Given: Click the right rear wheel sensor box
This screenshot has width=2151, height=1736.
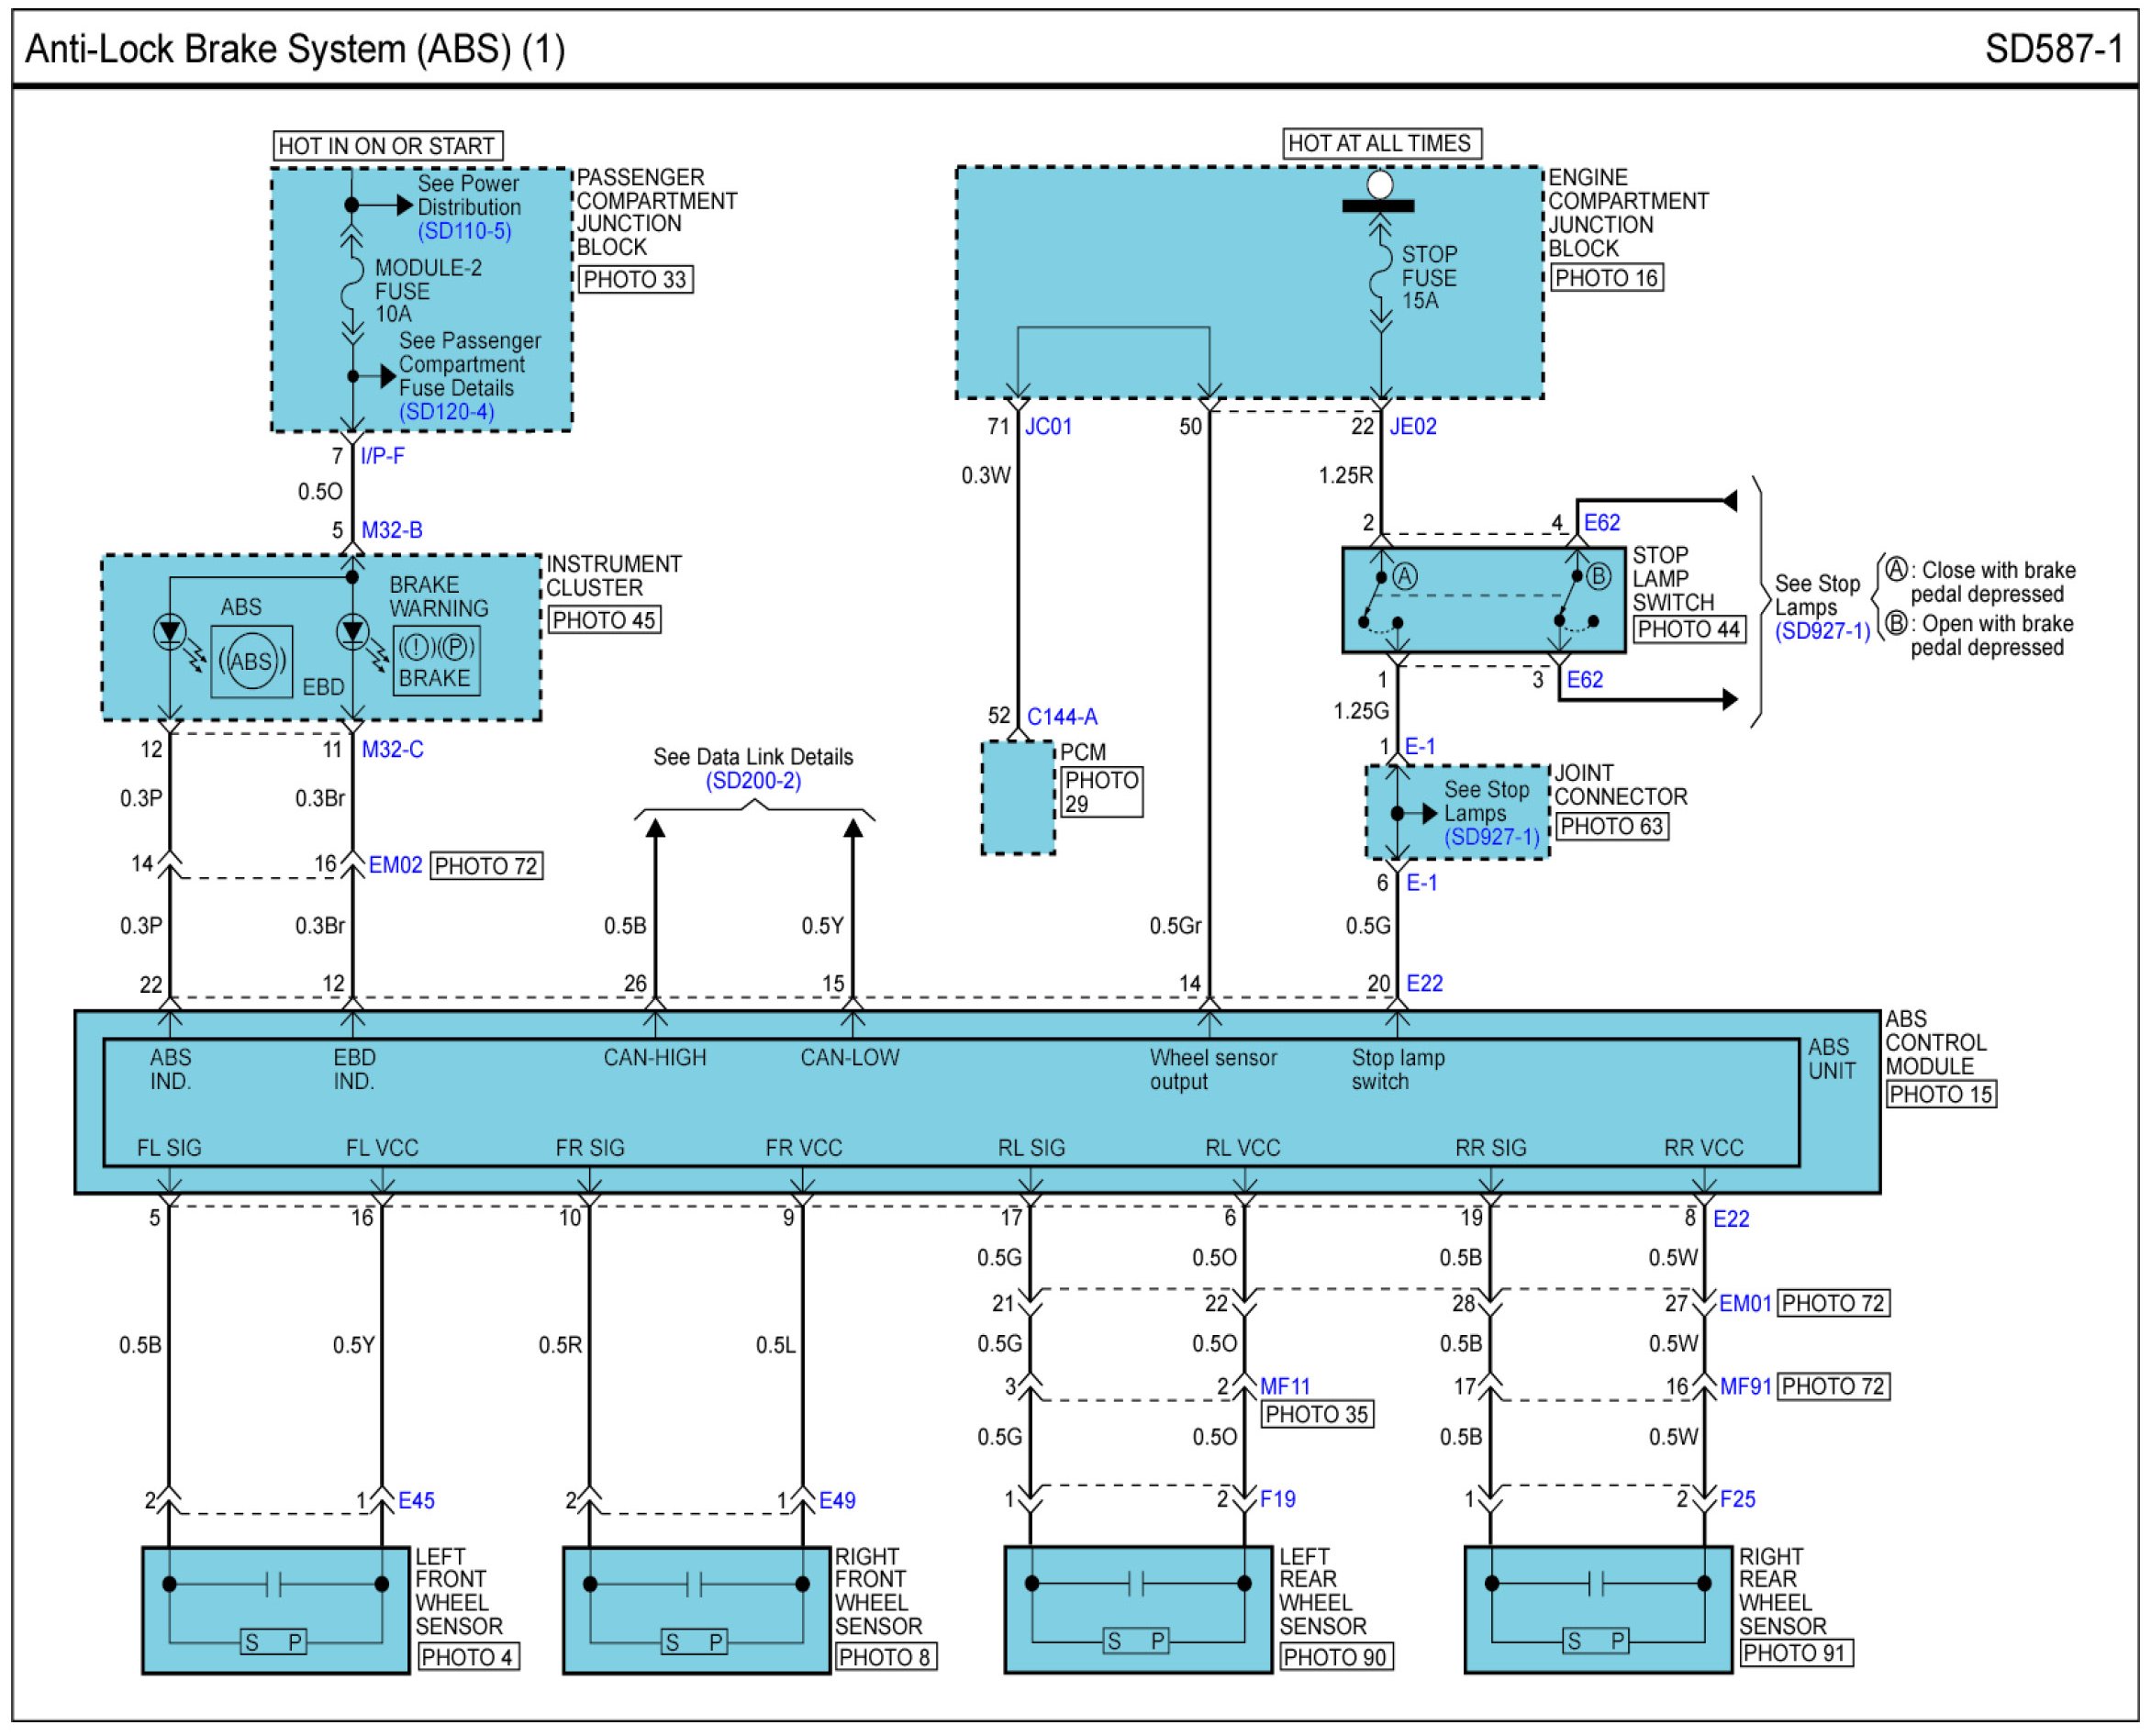Looking at the screenshot, I should pyautogui.click(x=1597, y=1609).
